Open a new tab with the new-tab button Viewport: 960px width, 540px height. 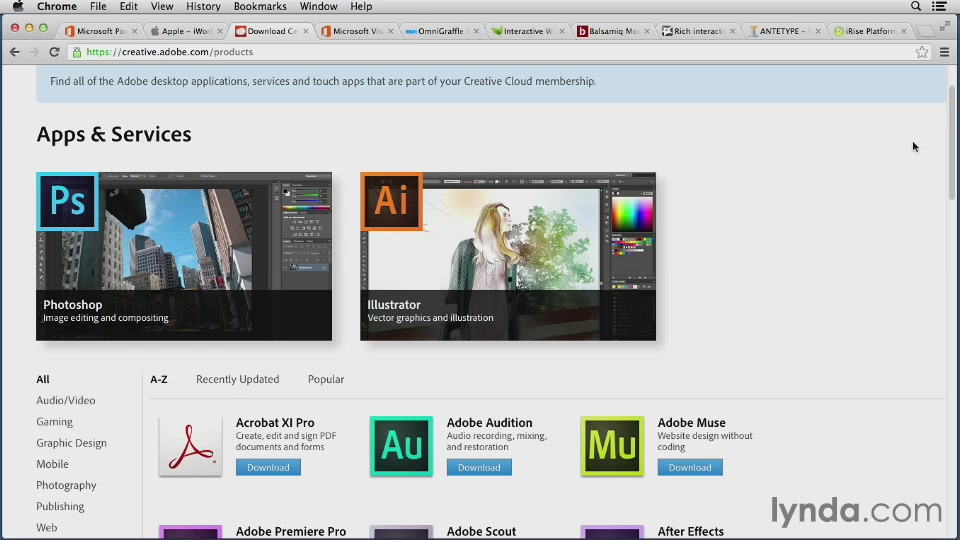(924, 31)
